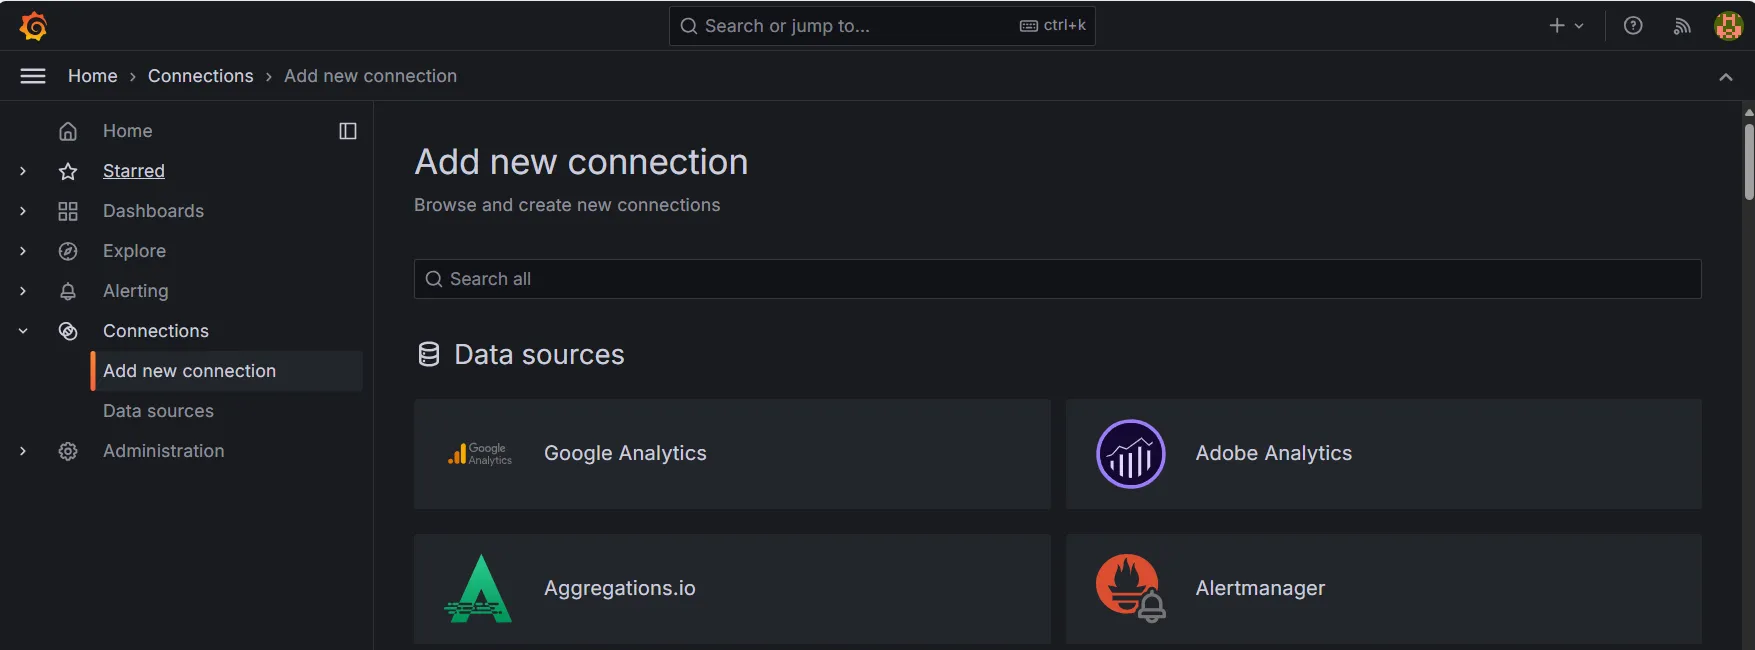Screen dimensions: 1755x650
Task: Toggle the hamburger navigation menu
Action: (x=33, y=76)
